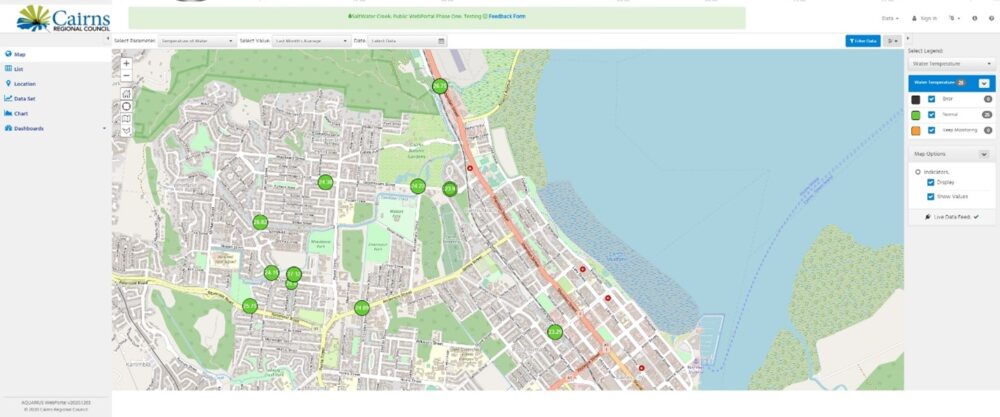Open the Feedback Form link
1000x417 pixels.
point(505,17)
